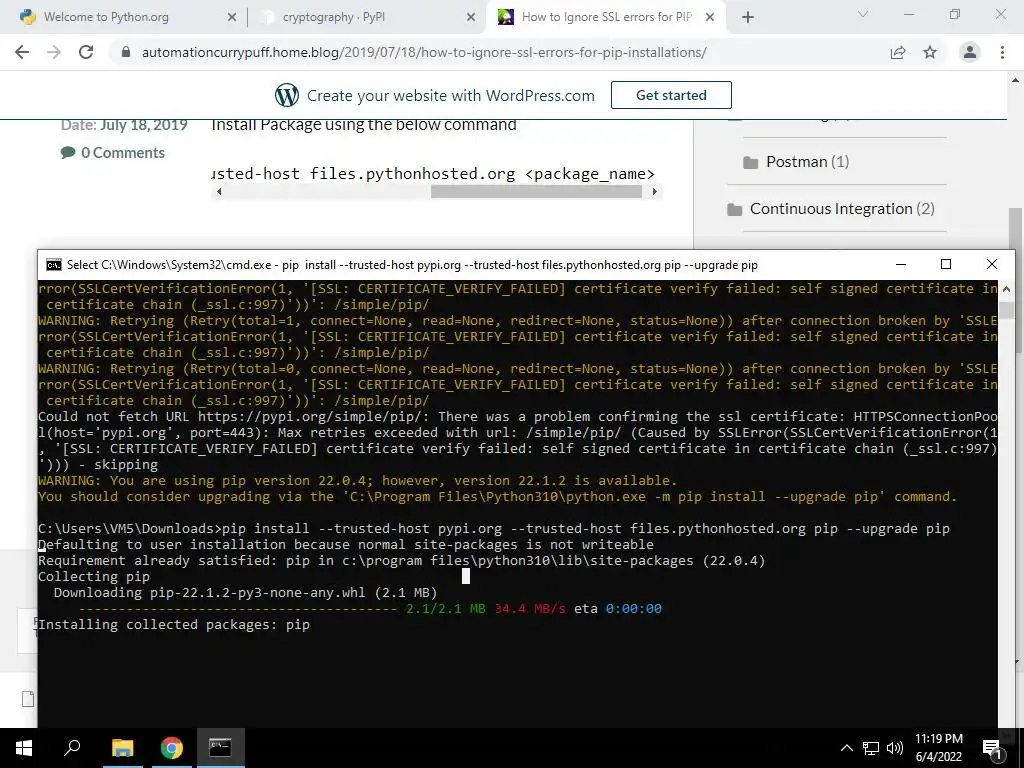
Task: Close the cryptography PyPI tab
Action: tap(471, 18)
